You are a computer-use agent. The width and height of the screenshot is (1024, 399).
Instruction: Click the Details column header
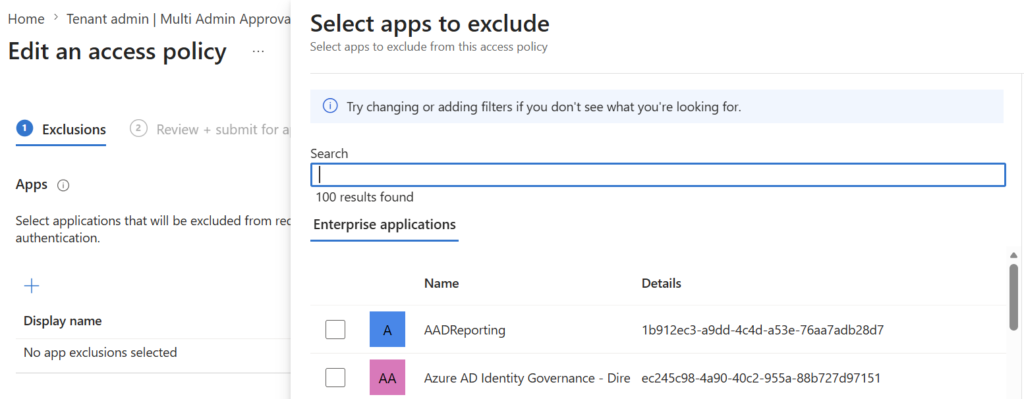click(662, 283)
